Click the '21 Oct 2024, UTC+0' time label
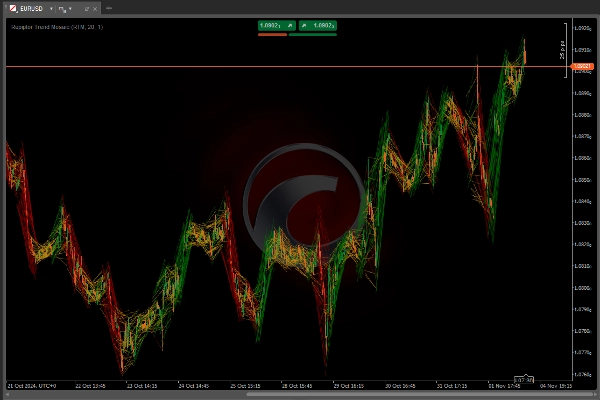This screenshot has height=400, width=600. [x=32, y=386]
